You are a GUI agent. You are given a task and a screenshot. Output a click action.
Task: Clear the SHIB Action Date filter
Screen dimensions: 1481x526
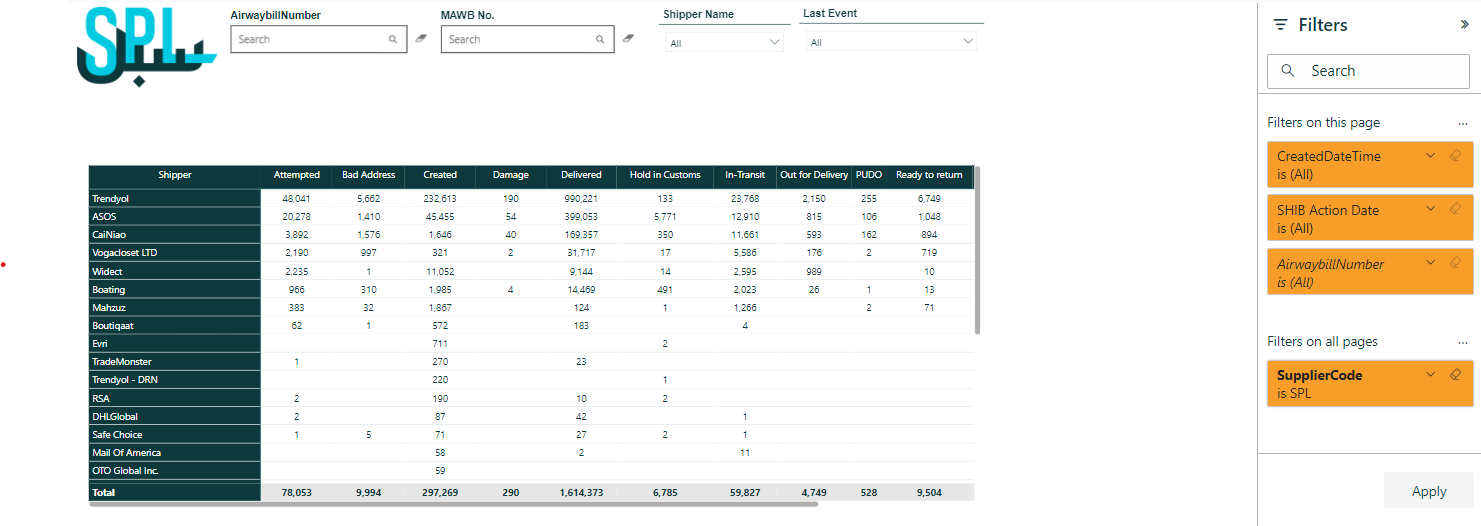1456,210
